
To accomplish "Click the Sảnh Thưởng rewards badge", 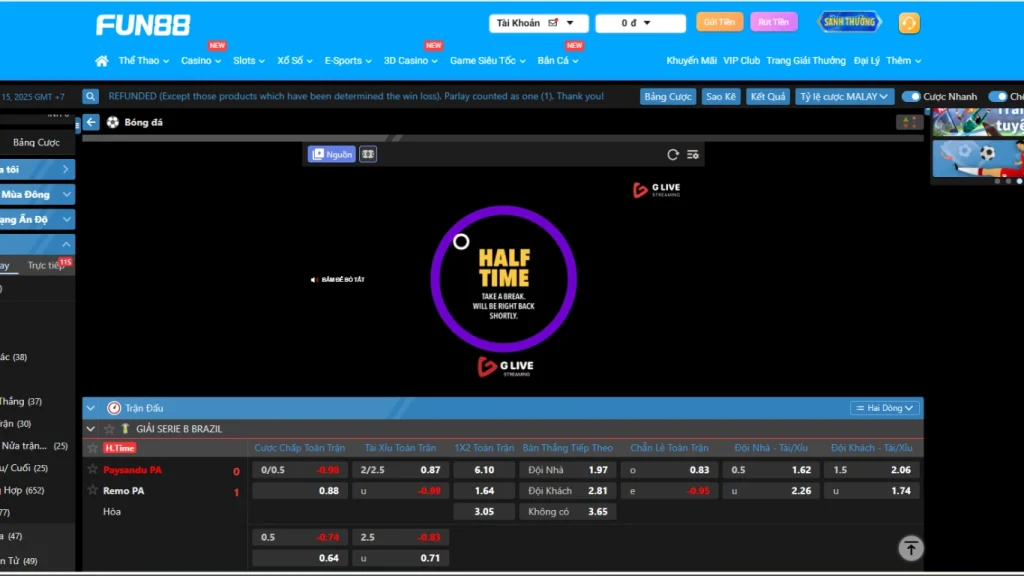I will tap(849, 22).
